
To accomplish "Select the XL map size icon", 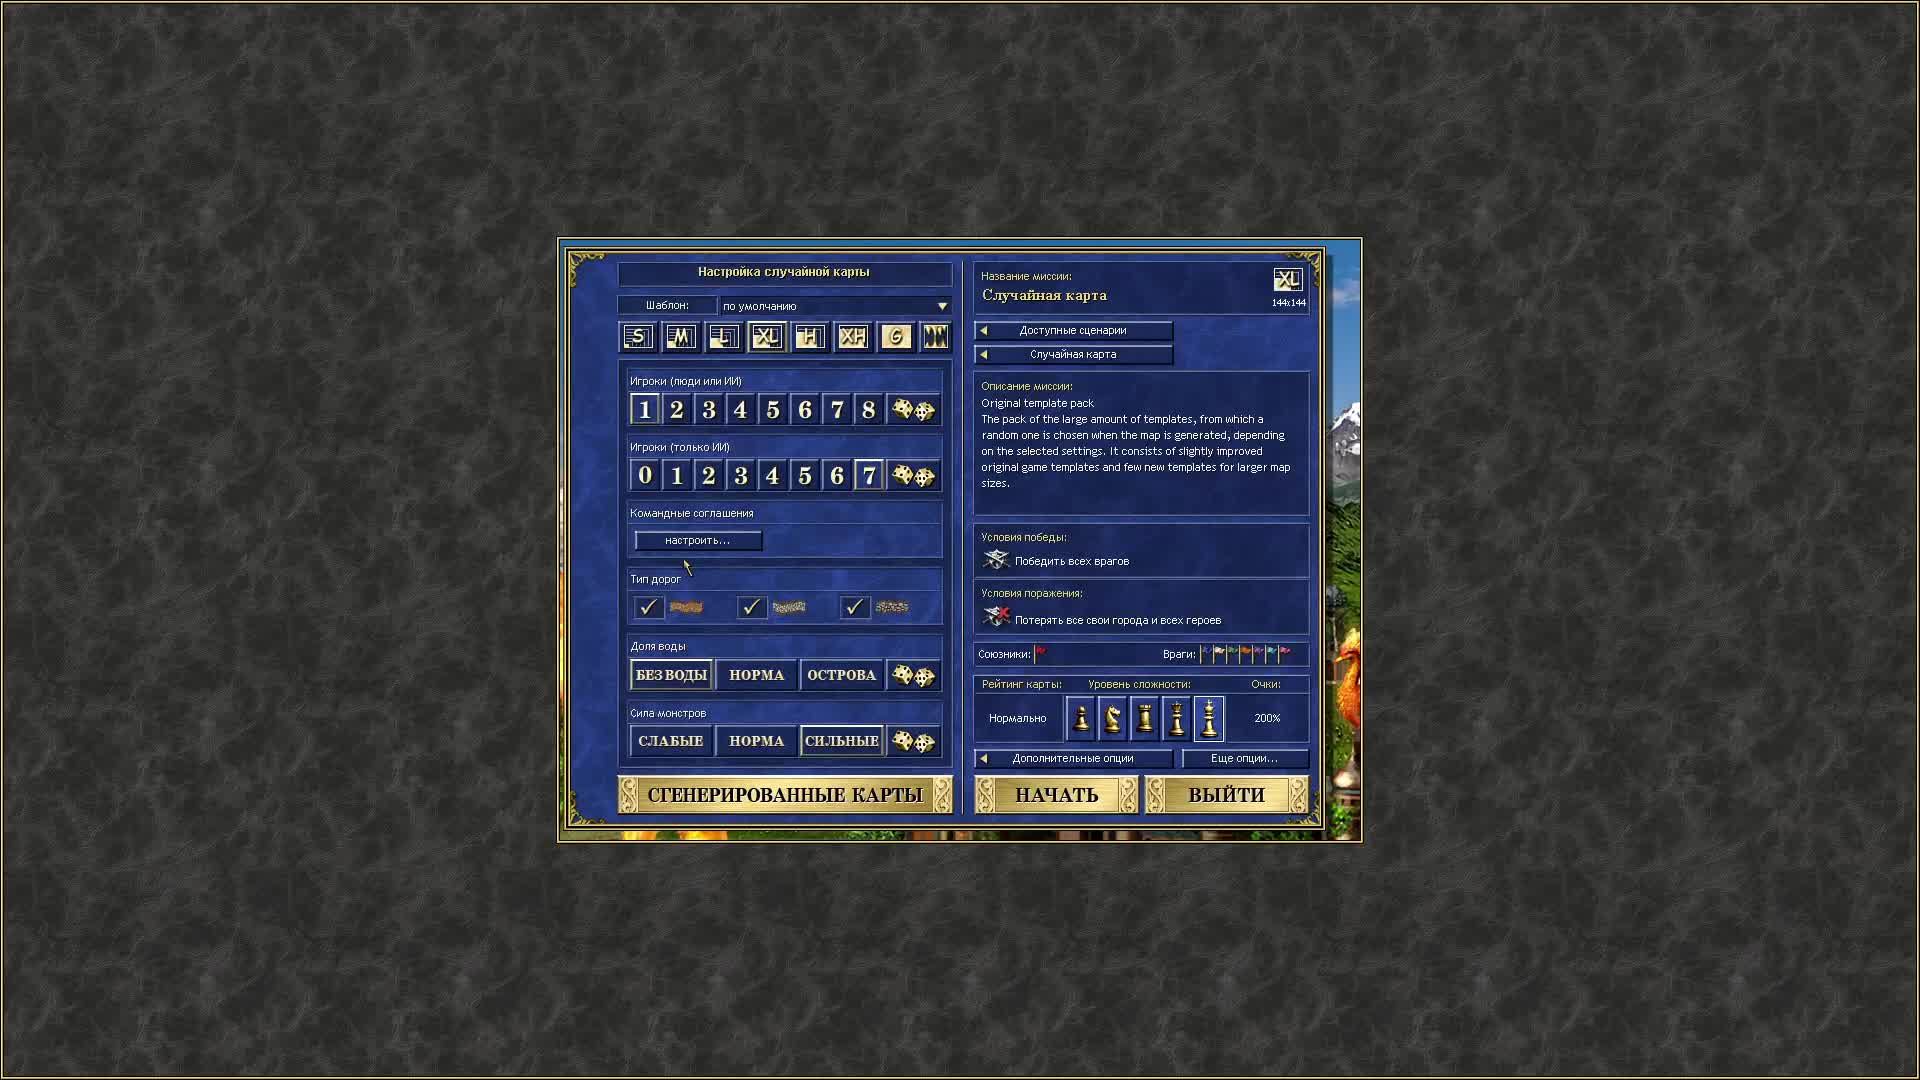I will (767, 337).
